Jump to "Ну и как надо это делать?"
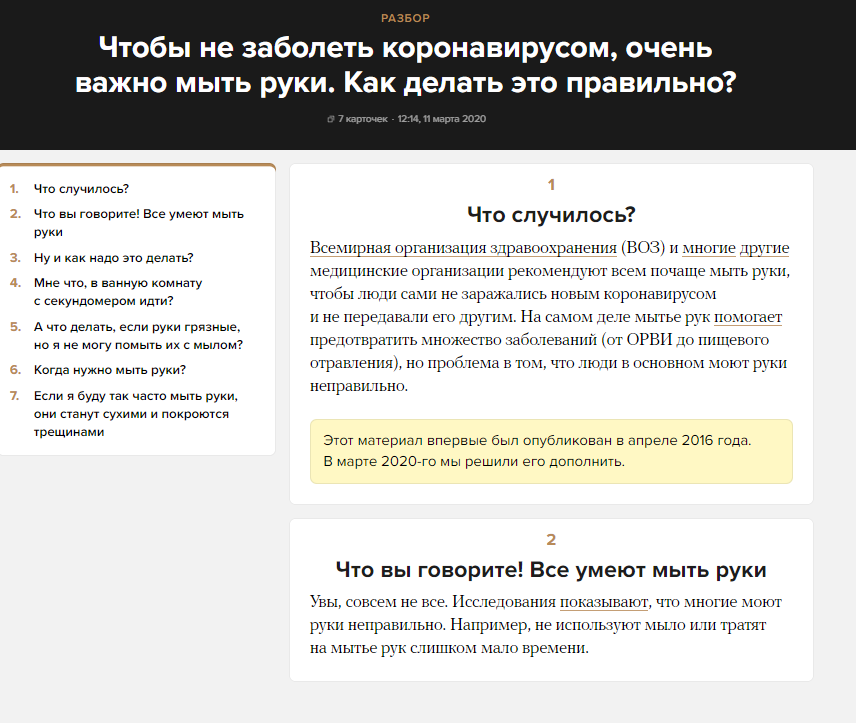The image size is (856, 723). click(x=114, y=256)
